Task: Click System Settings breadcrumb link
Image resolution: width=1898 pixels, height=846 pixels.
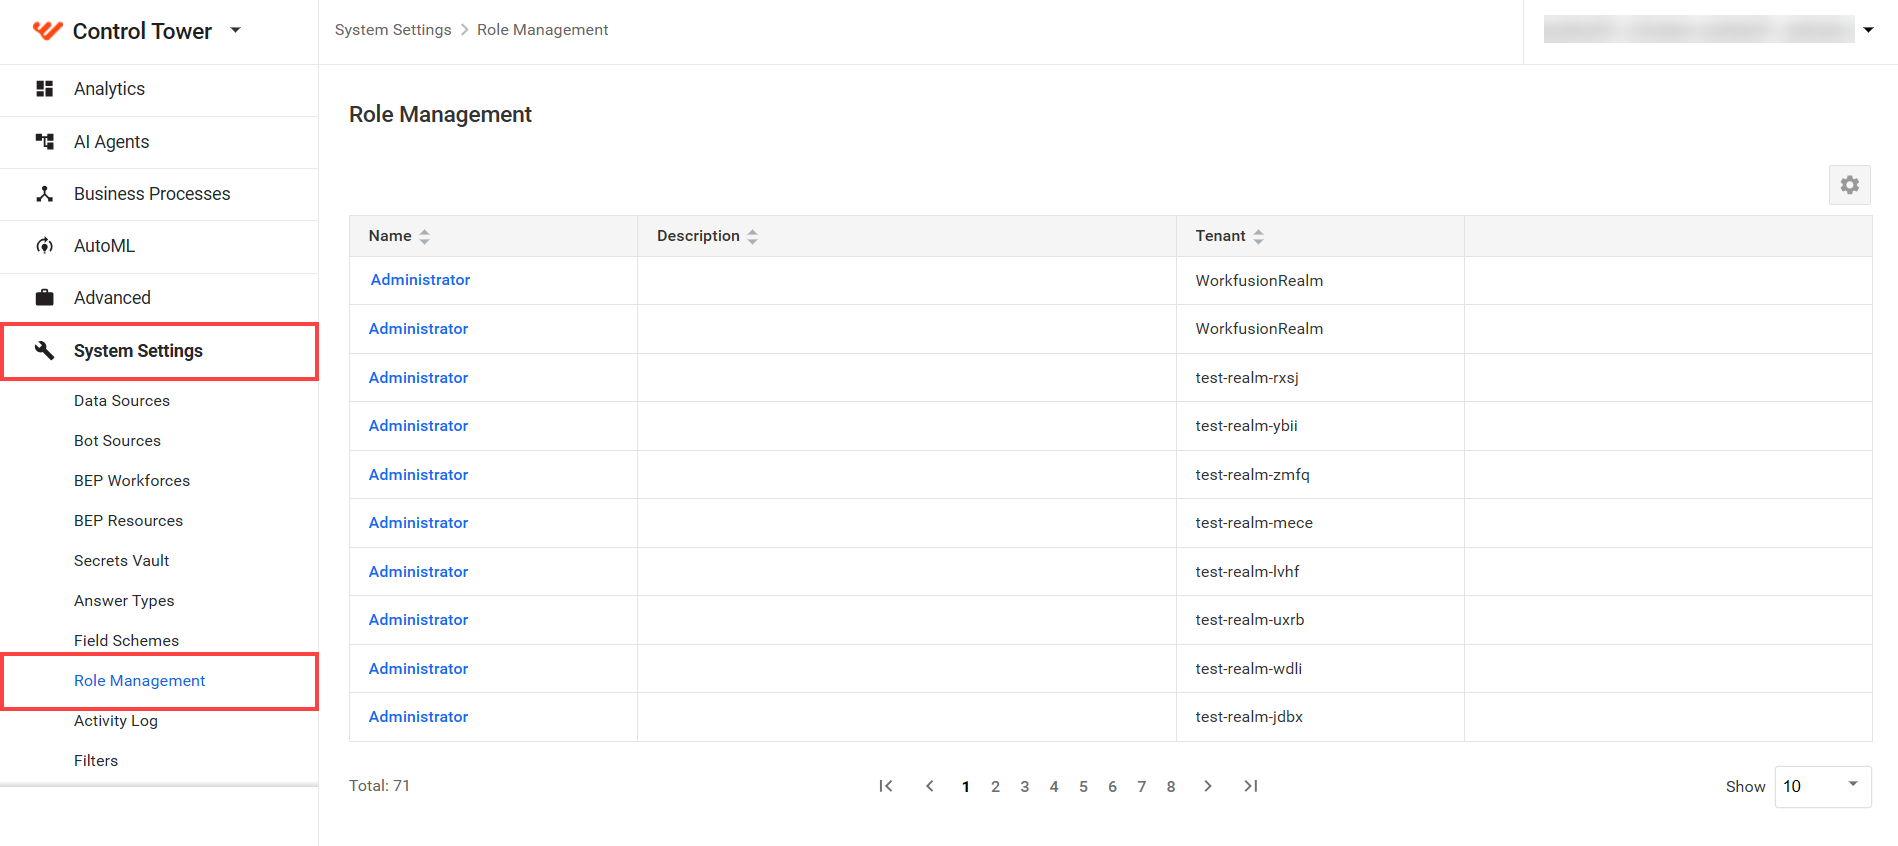Action: click(x=393, y=30)
